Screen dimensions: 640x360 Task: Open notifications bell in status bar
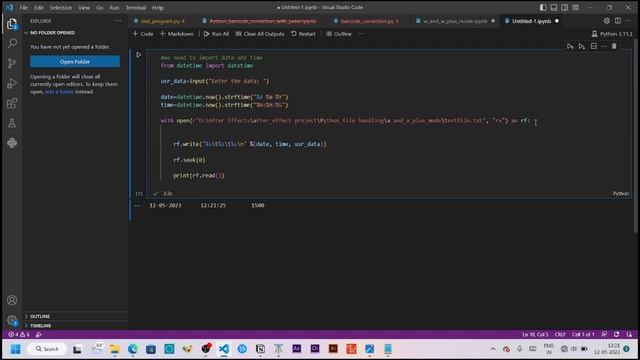point(629,334)
